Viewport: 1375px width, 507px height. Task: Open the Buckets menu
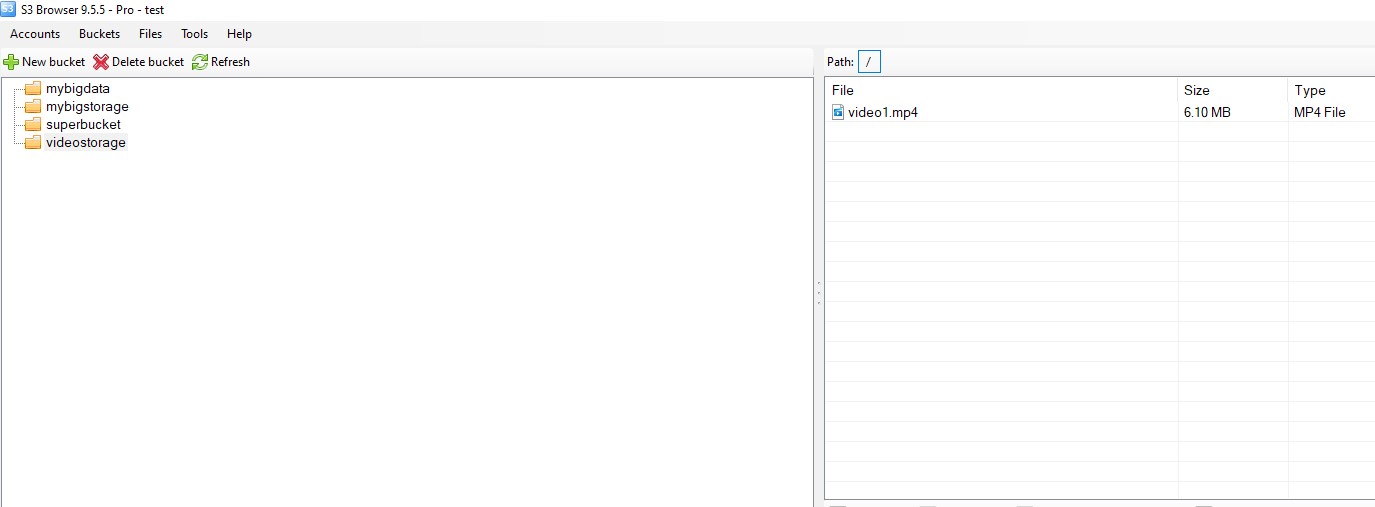coord(99,34)
